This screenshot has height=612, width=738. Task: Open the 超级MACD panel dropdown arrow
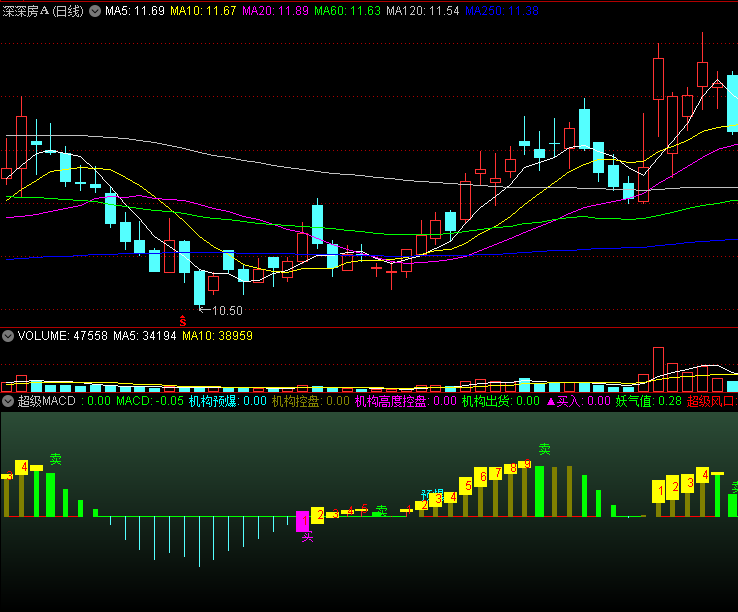8,401
